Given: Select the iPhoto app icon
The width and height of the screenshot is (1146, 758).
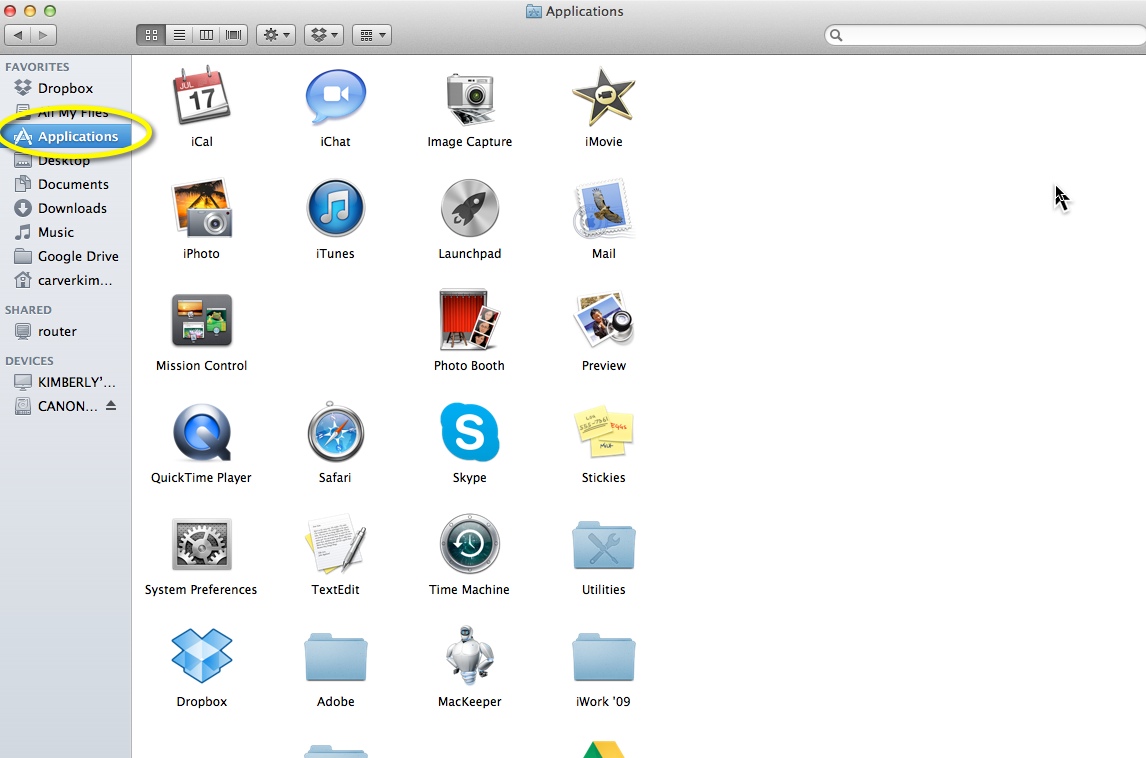Looking at the screenshot, I should point(202,208).
